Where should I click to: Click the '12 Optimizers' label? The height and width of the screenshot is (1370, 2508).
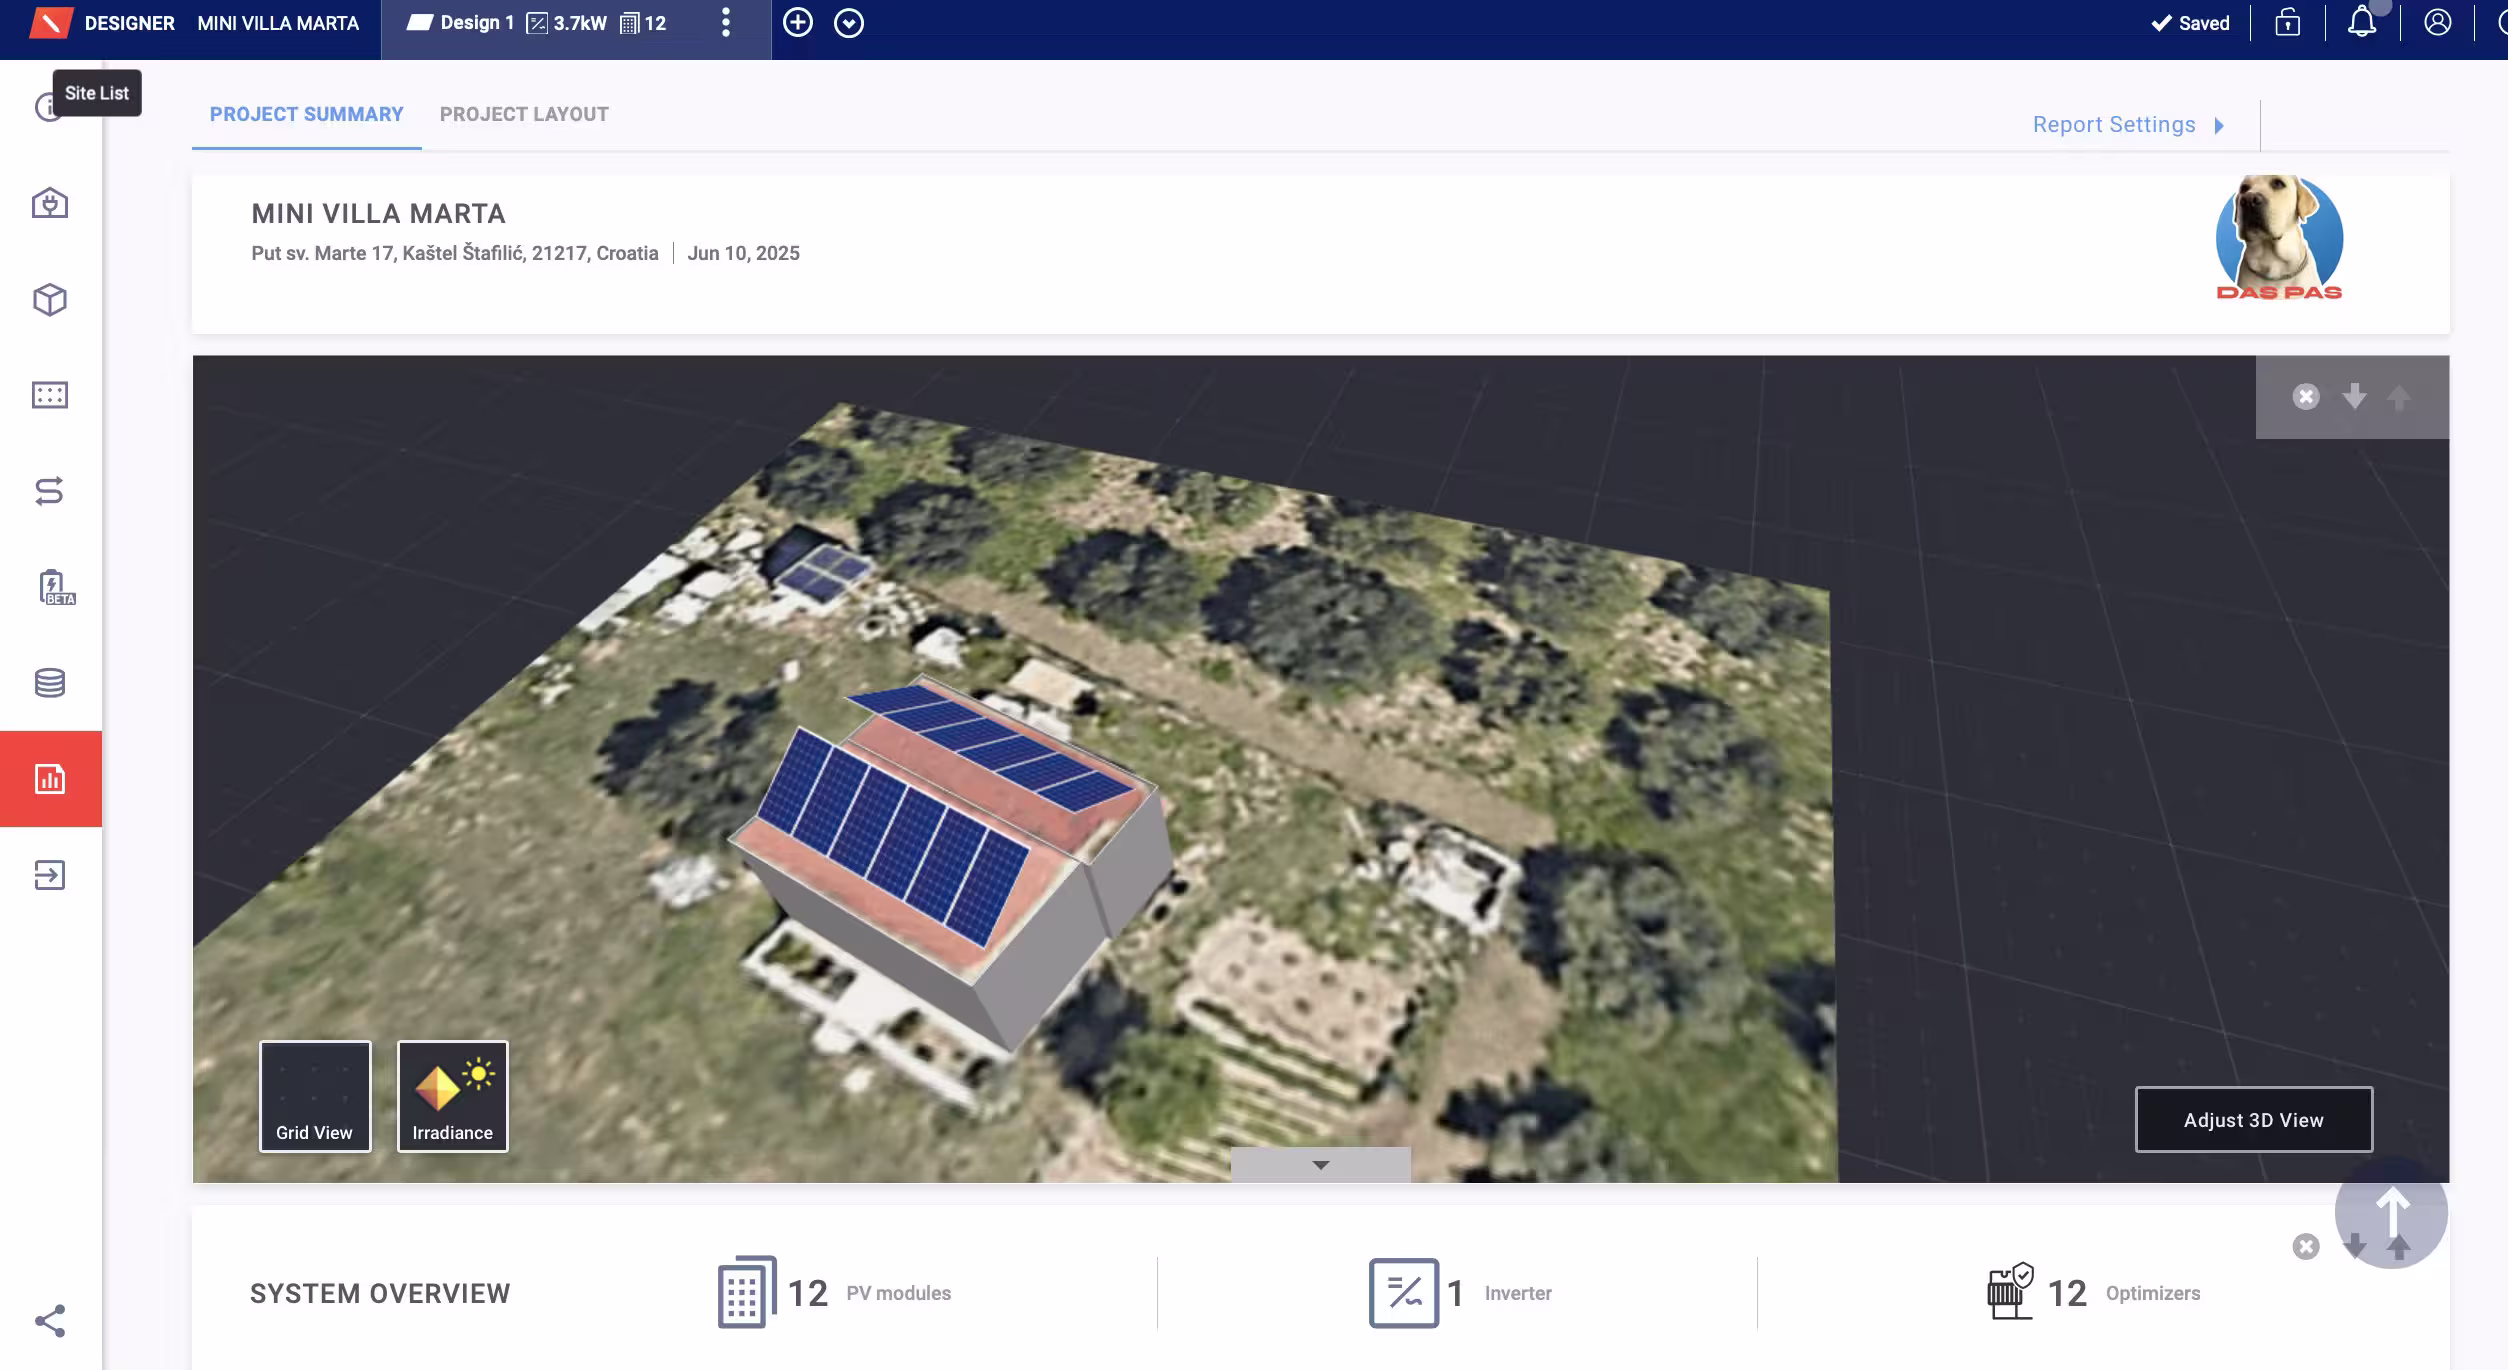pyautogui.click(x=2124, y=1293)
